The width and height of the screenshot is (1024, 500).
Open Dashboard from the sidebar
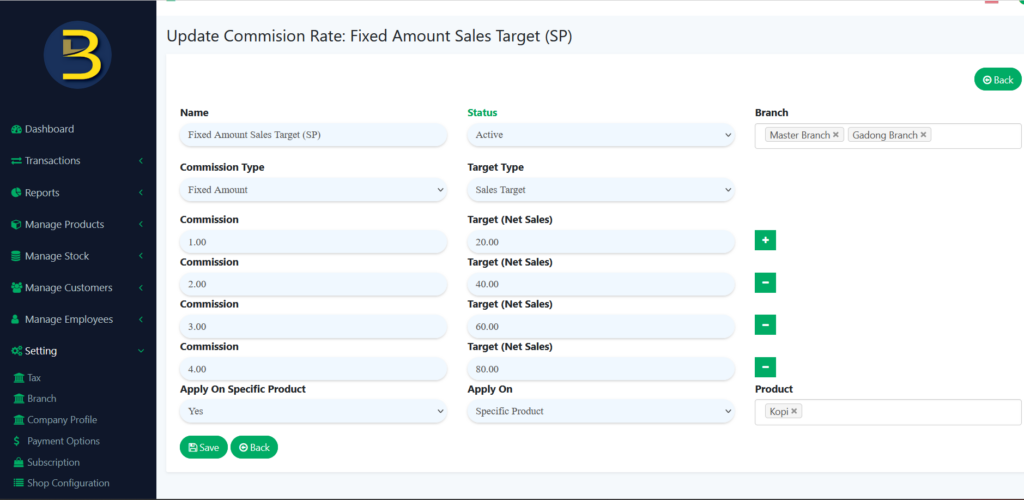(49, 129)
